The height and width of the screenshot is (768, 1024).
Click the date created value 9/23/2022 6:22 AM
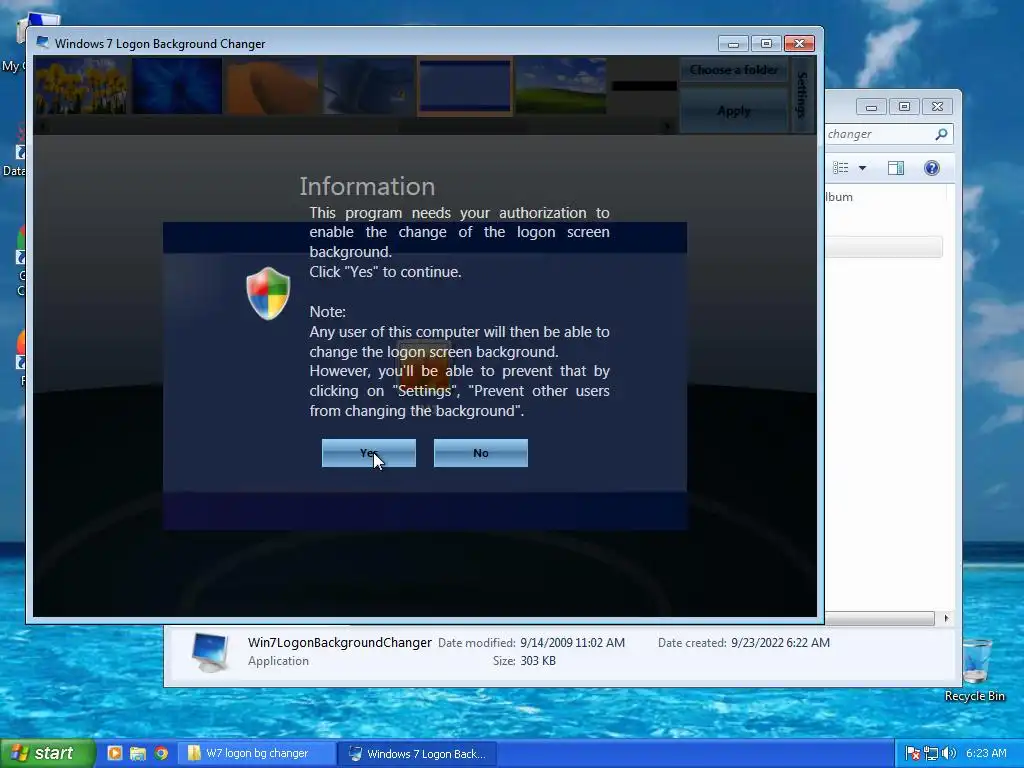pyautogui.click(x=780, y=643)
